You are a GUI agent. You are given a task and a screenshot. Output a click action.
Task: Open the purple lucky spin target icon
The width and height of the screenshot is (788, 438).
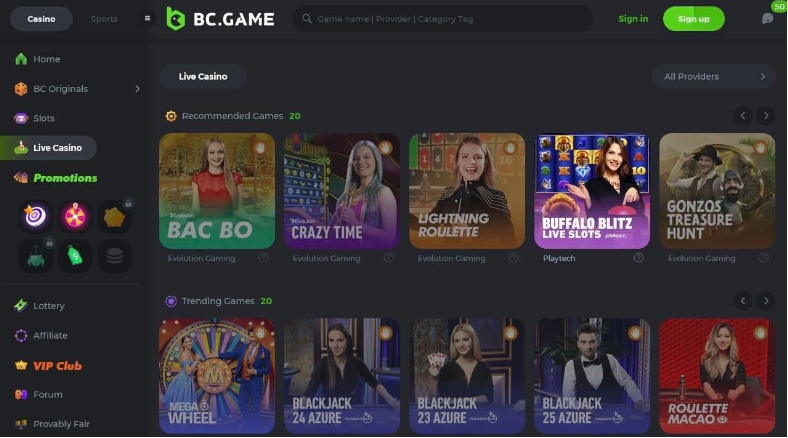35,216
